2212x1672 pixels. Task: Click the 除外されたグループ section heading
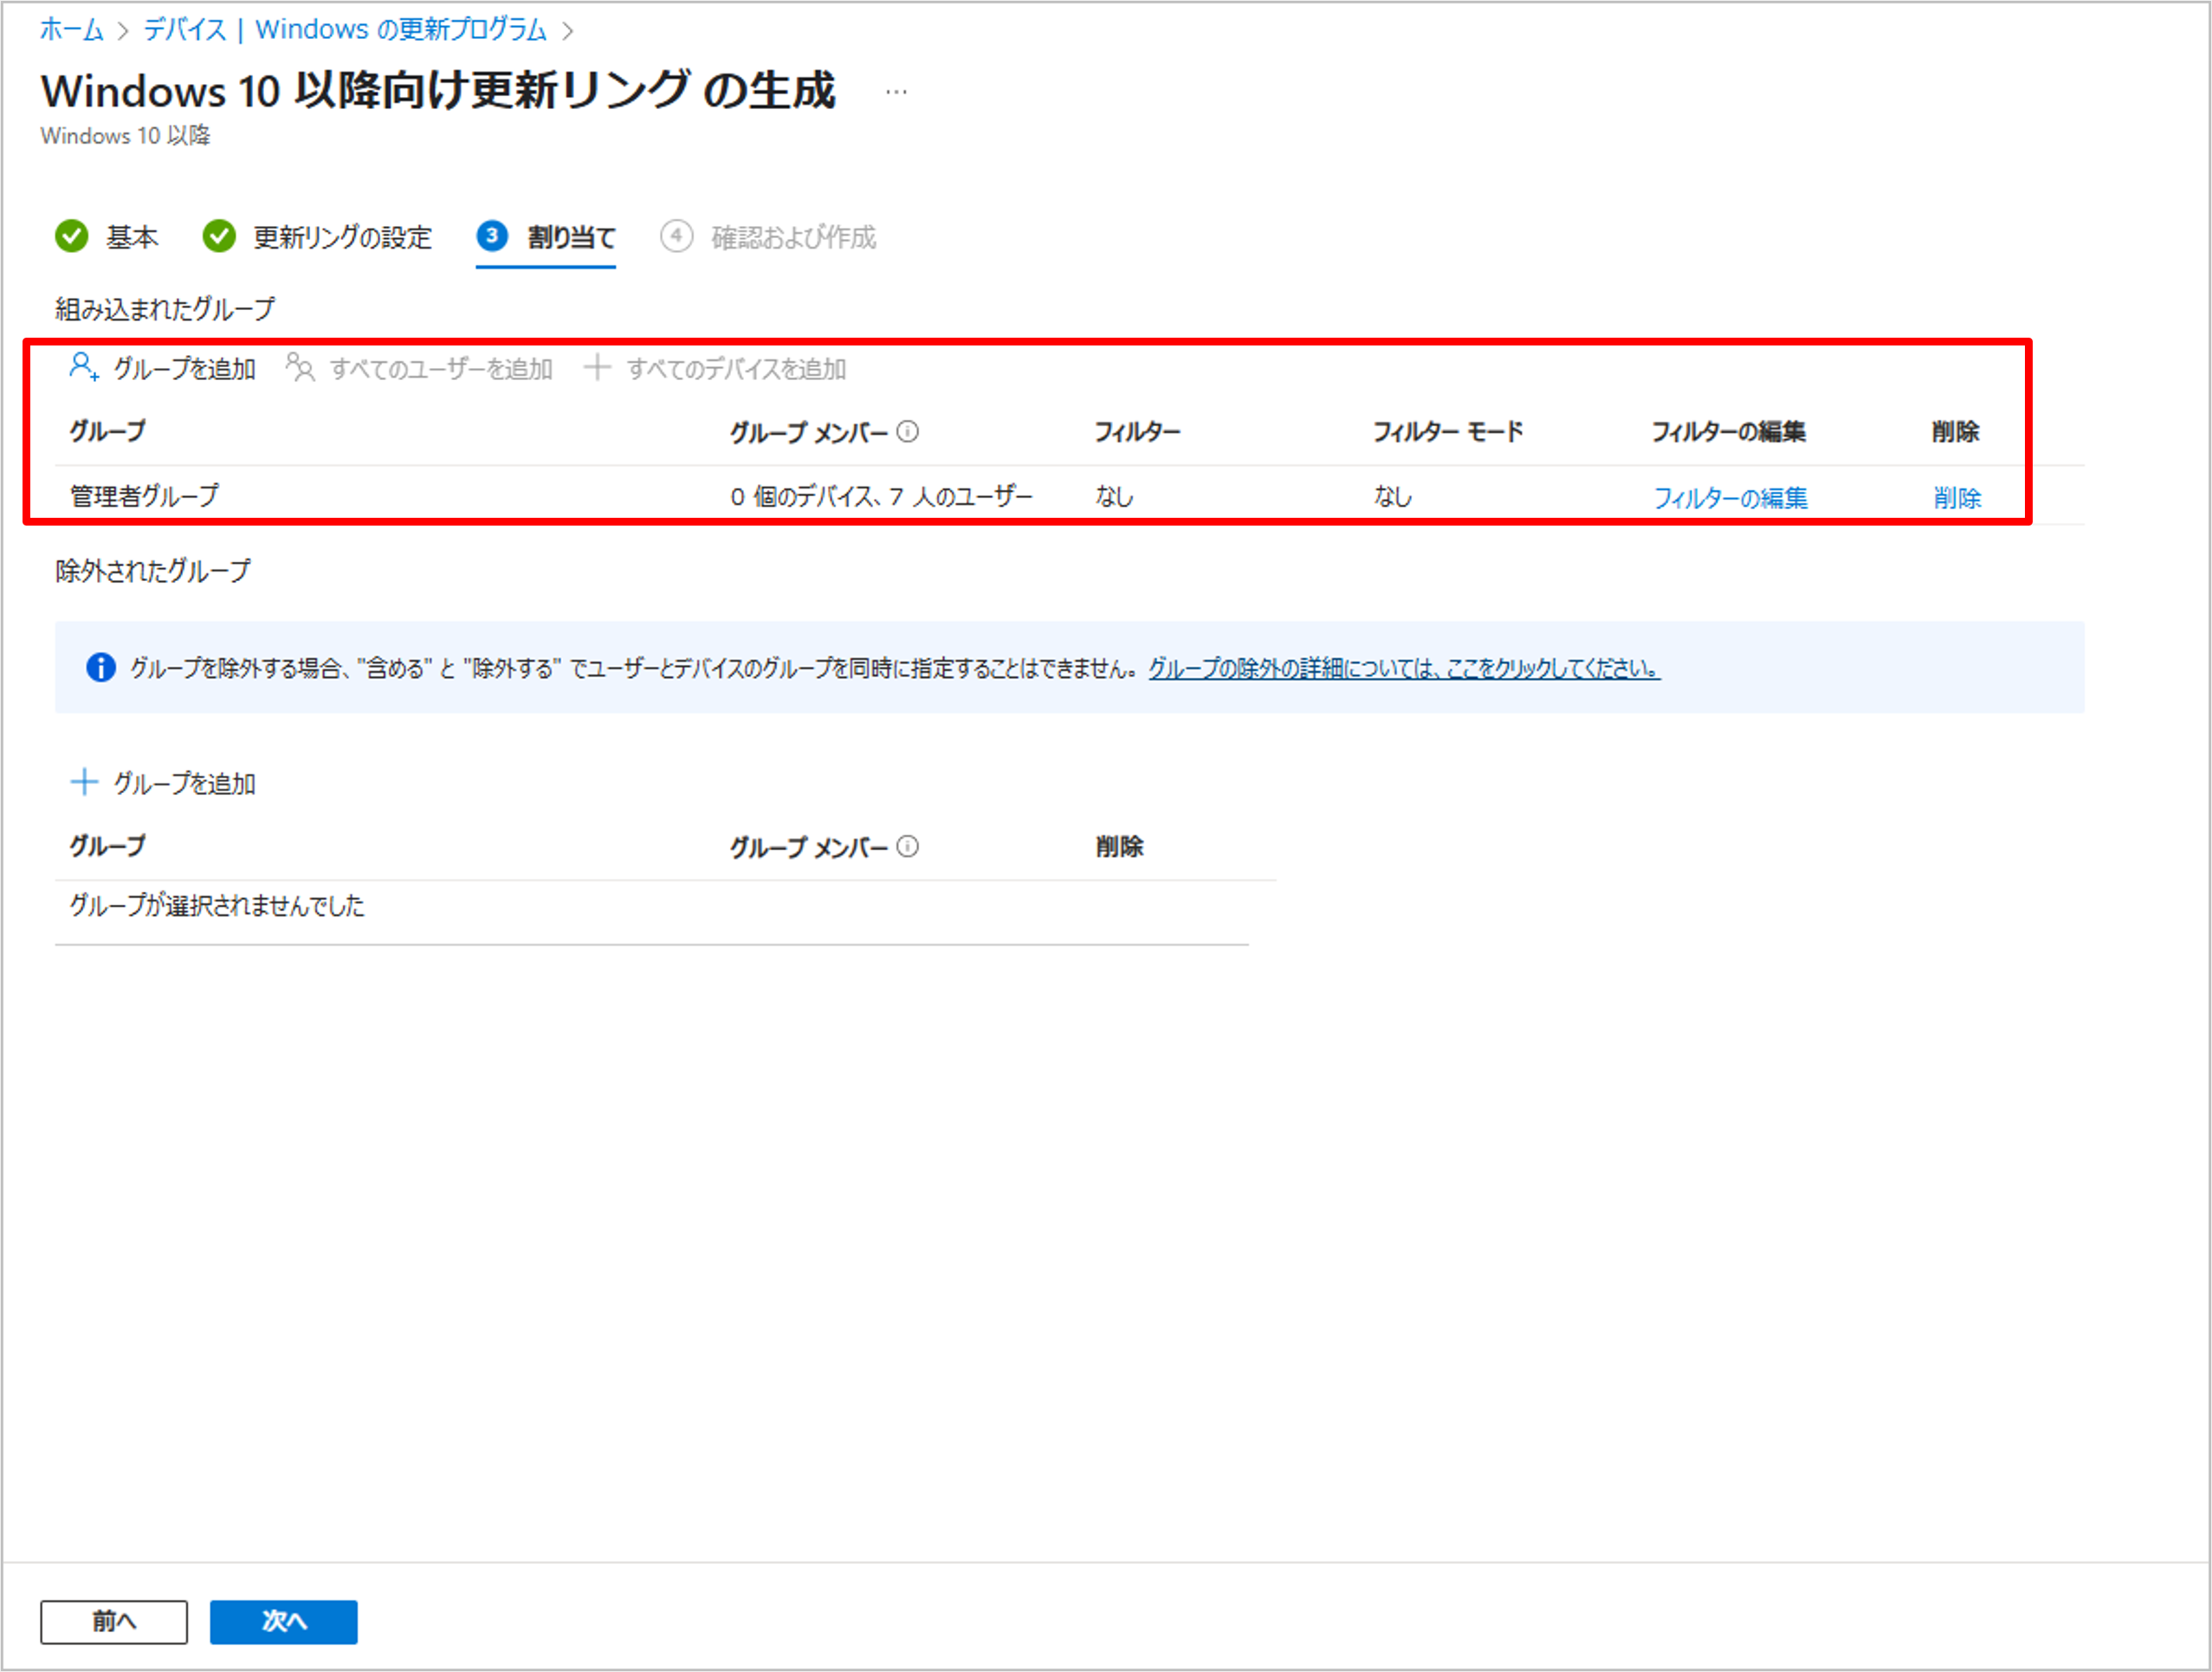coord(153,571)
